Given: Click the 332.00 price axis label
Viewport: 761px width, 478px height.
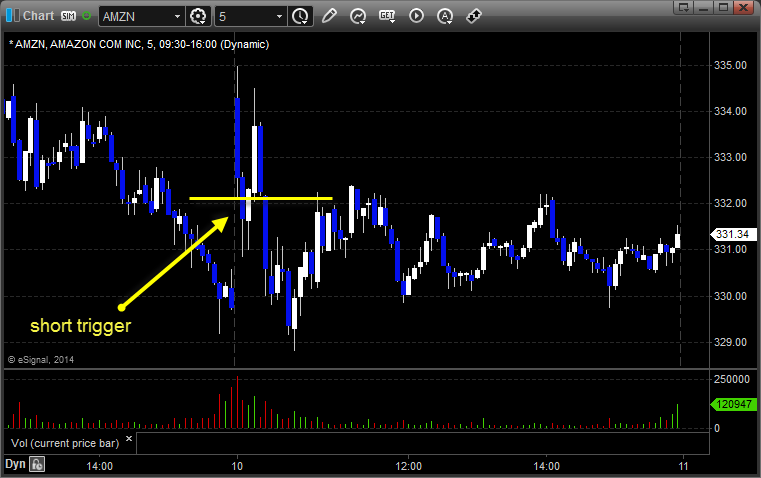Looking at the screenshot, I should 730,203.
